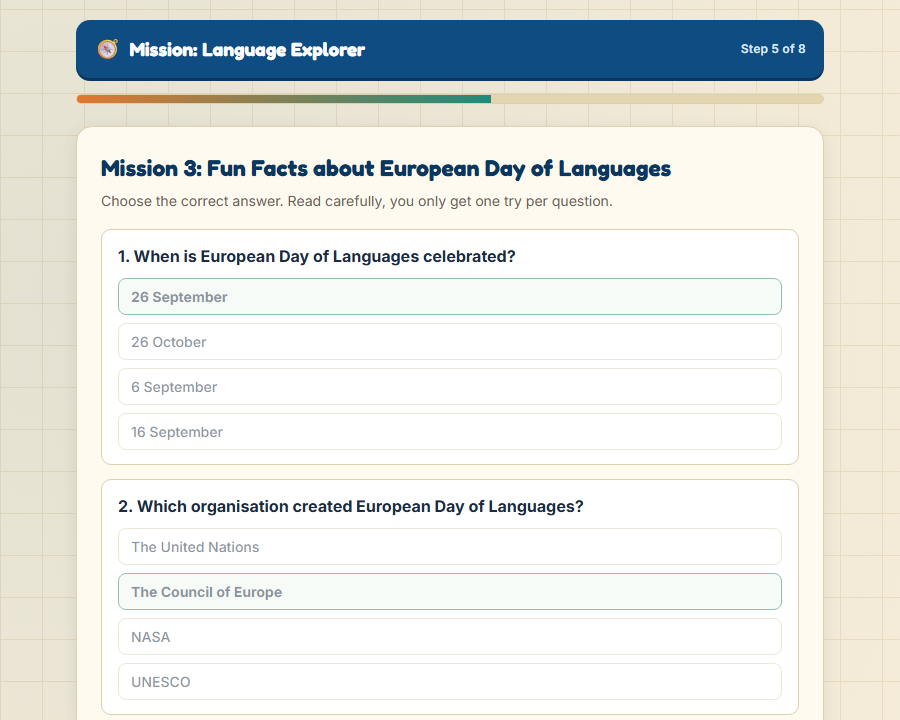Click the "Mission: Language Explorer" title
The image size is (900, 720).
pyautogui.click(x=247, y=50)
